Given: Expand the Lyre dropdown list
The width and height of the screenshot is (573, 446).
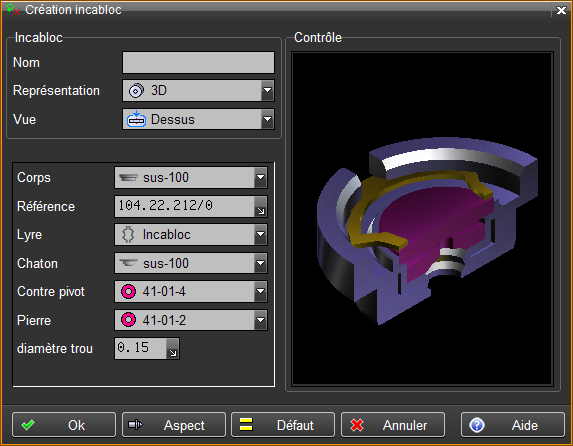Looking at the screenshot, I should [260, 234].
